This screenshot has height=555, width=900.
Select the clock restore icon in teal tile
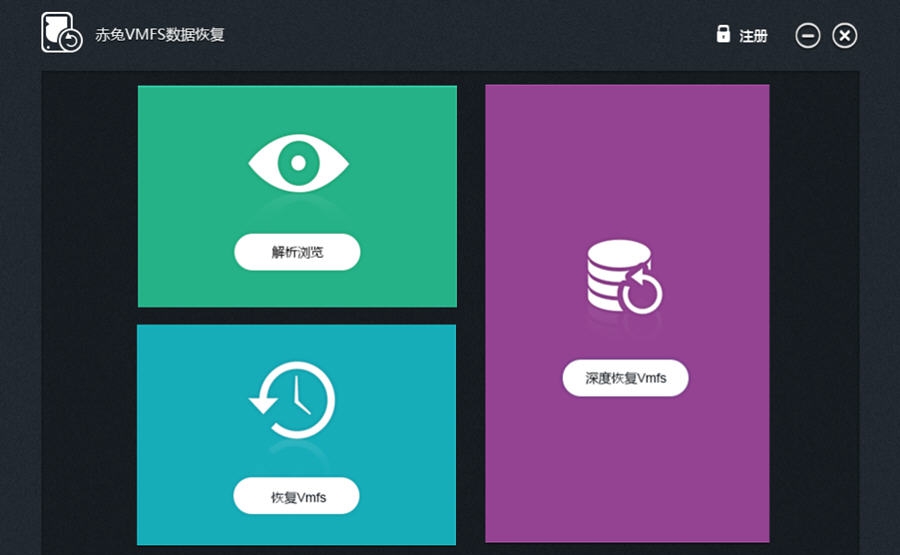coord(292,400)
